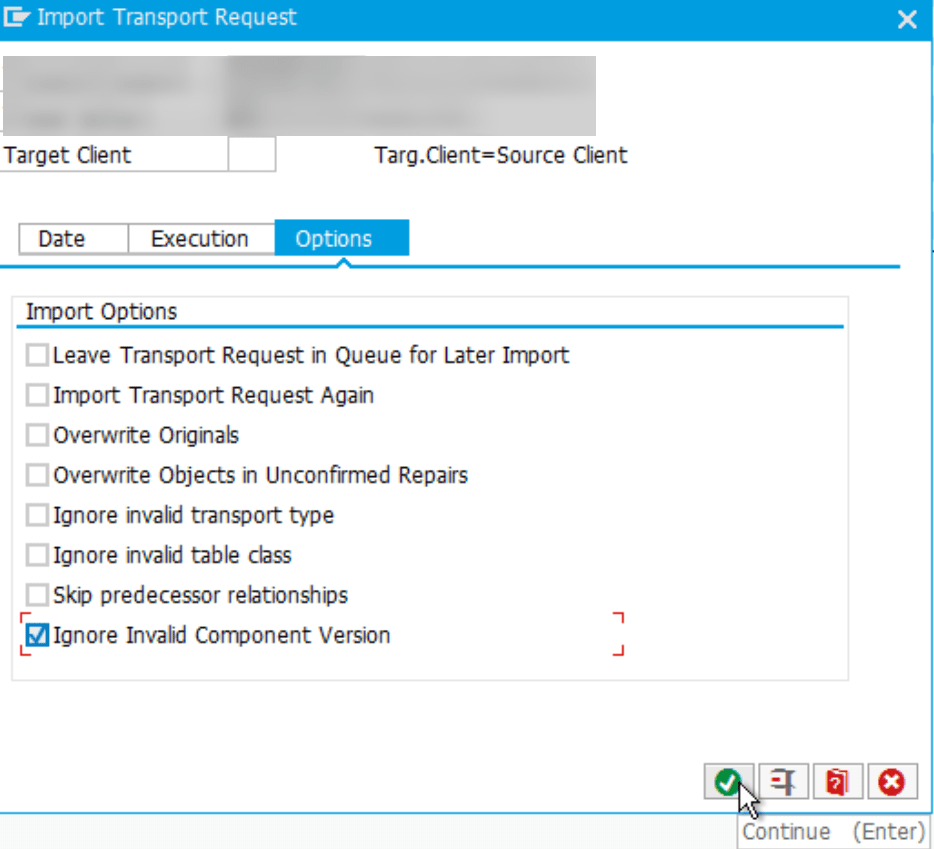Uncheck Ignore Invalid Component Version

pyautogui.click(x=36, y=635)
